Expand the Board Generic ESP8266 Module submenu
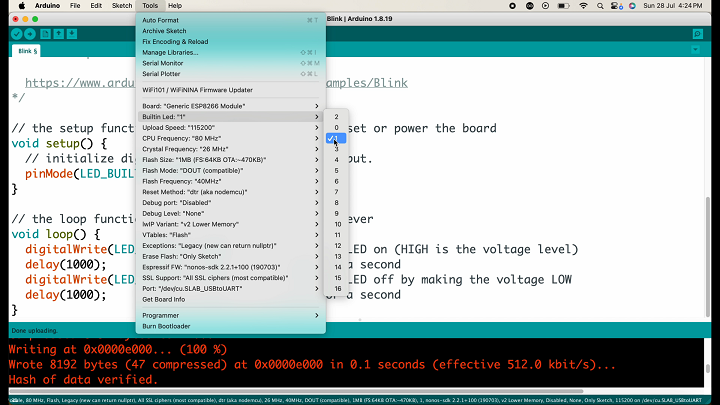Viewport: 720px width, 405px height. pos(231,106)
